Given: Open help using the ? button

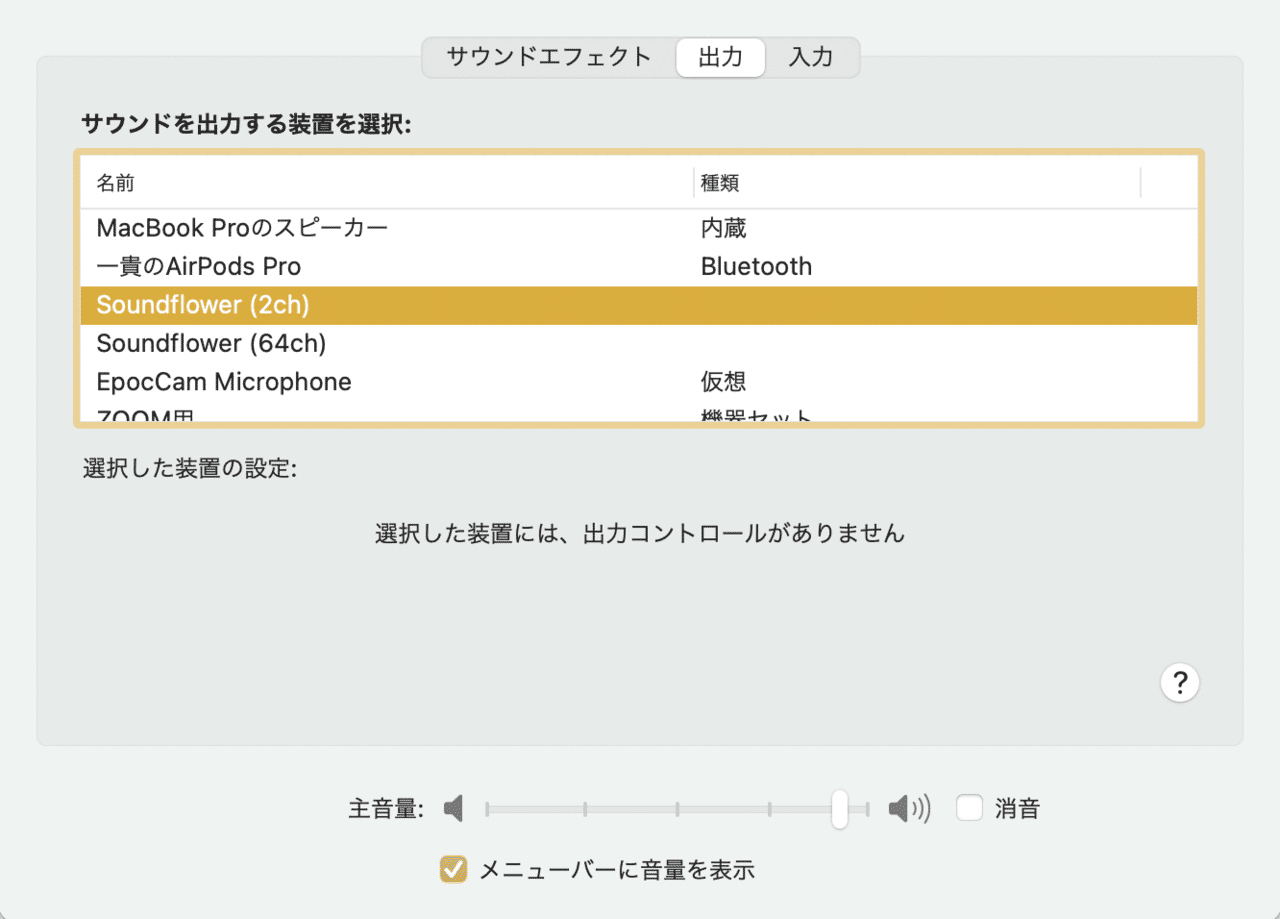Looking at the screenshot, I should pos(1180,682).
